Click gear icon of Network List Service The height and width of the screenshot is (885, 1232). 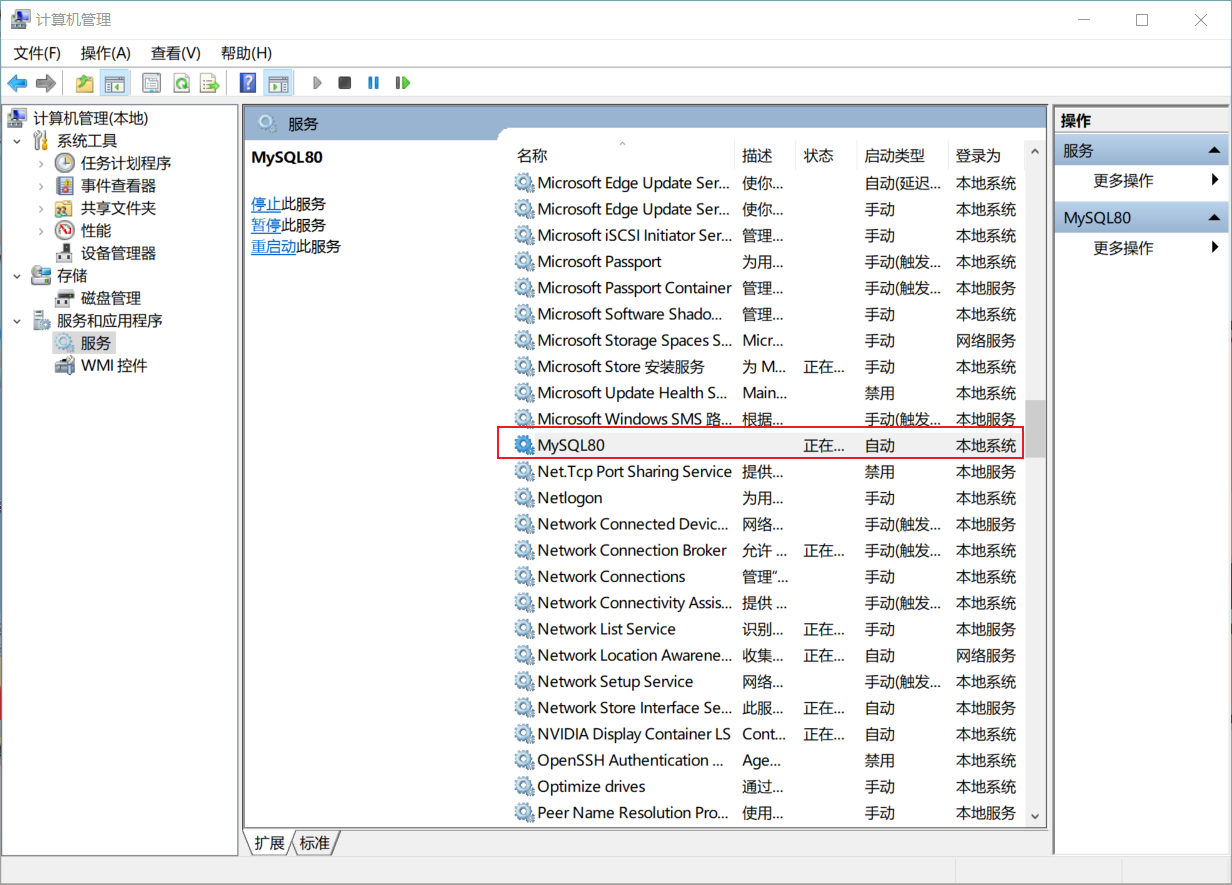point(524,629)
